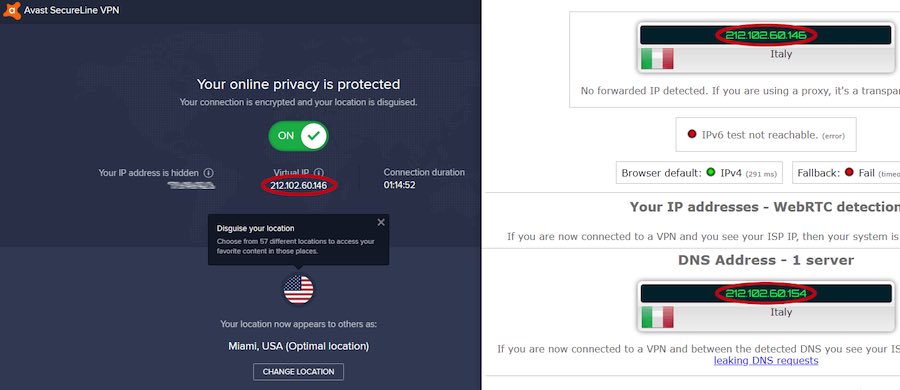Click the connection duration timer

[399, 185]
